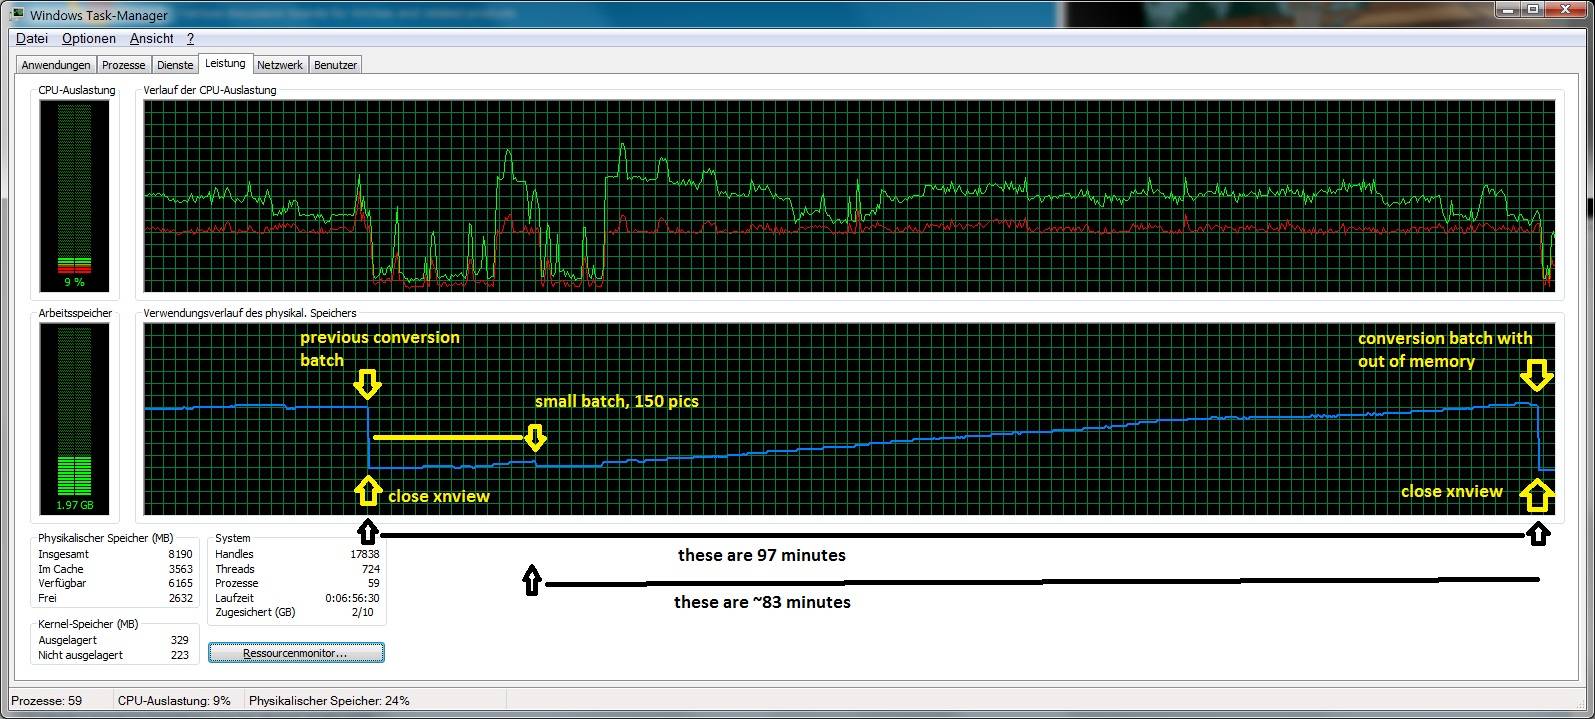This screenshot has height=719, width=1595.
Task: Click the Verfügbar value 6165
Action: coord(180,583)
